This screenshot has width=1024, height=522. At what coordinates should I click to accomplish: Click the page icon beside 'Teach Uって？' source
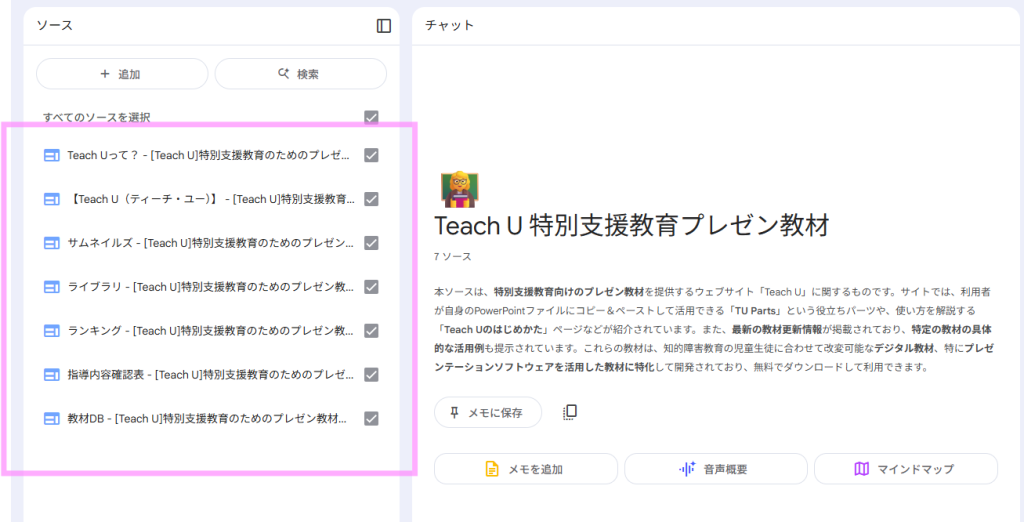coord(52,155)
